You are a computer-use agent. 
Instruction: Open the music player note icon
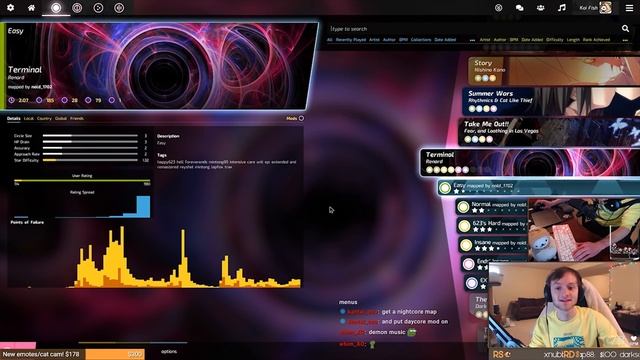(x=562, y=8)
